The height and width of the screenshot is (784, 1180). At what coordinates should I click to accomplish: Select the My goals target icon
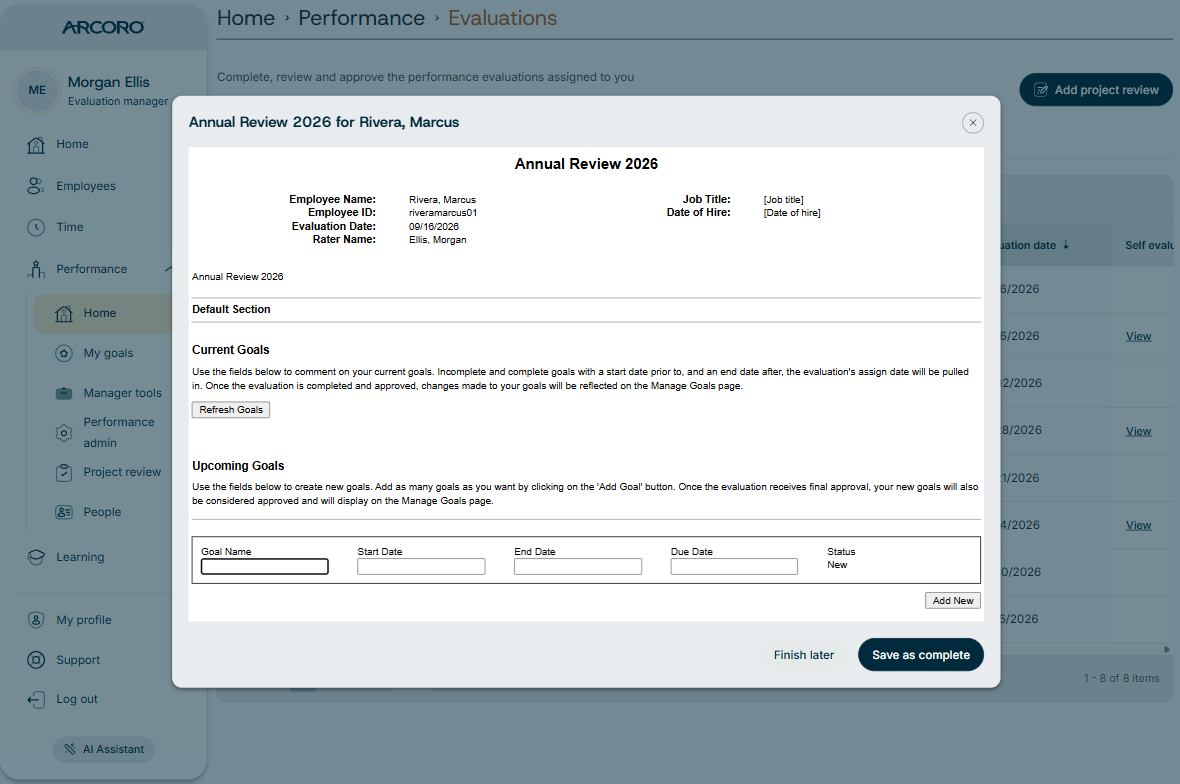(x=64, y=354)
